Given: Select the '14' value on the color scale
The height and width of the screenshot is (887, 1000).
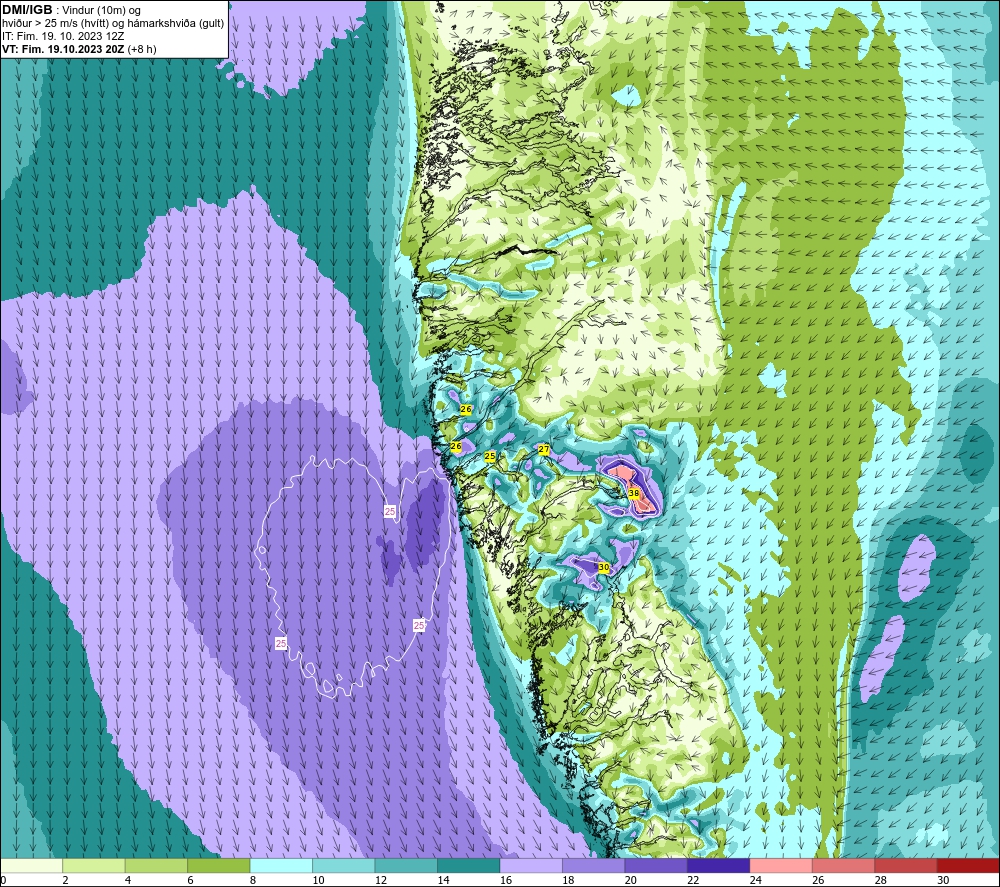Looking at the screenshot, I should pos(443,880).
